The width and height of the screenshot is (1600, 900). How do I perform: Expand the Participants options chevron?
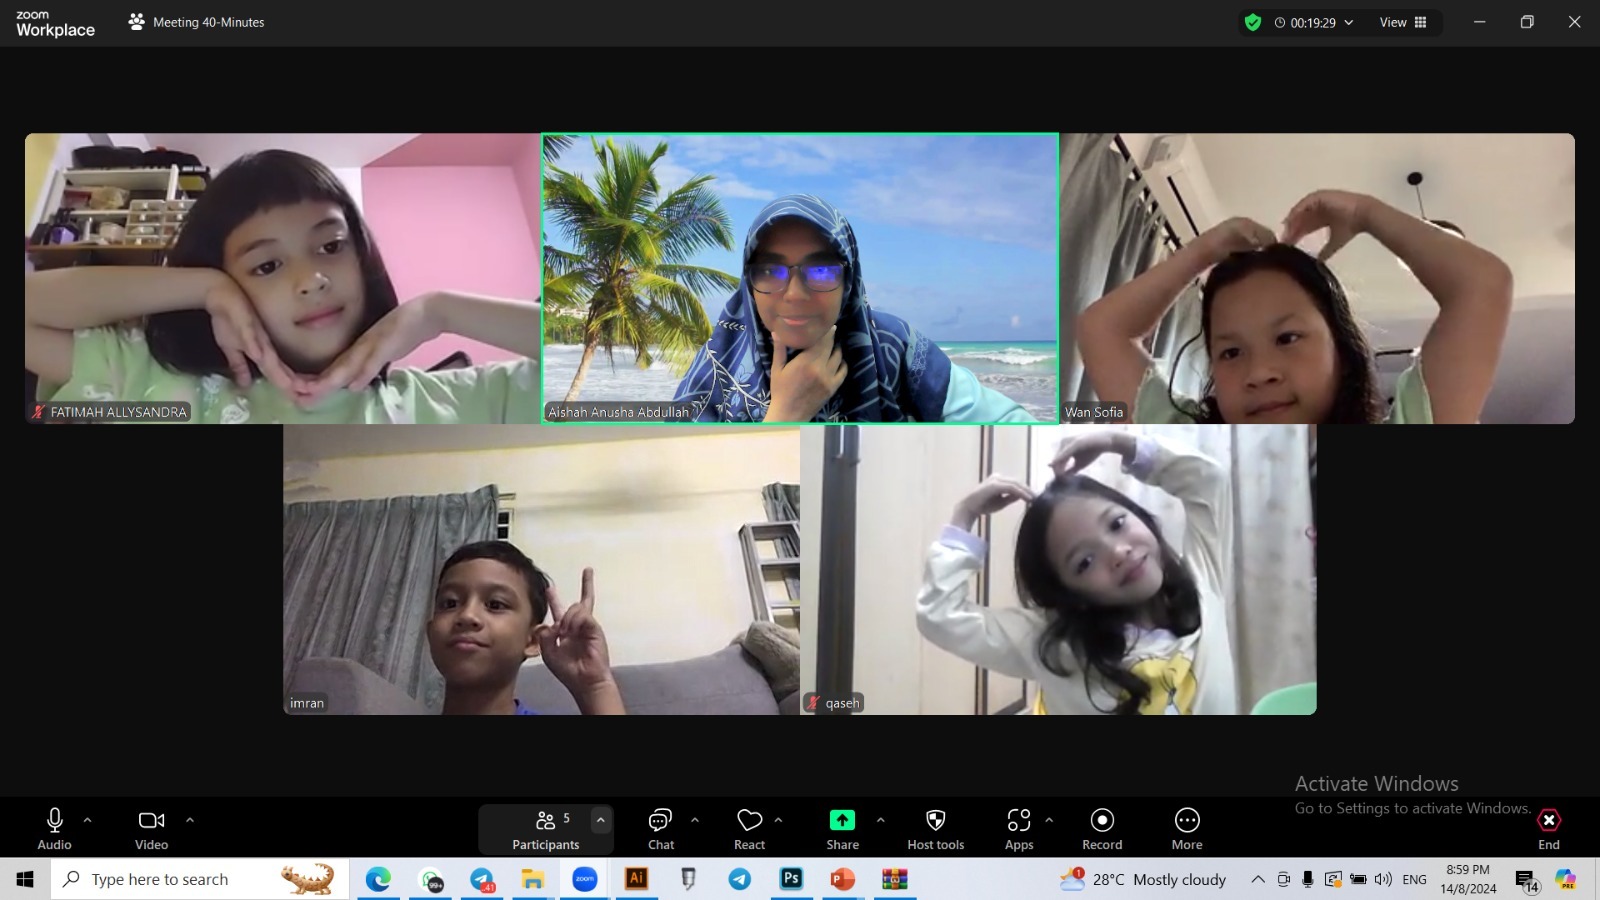[x=600, y=820]
